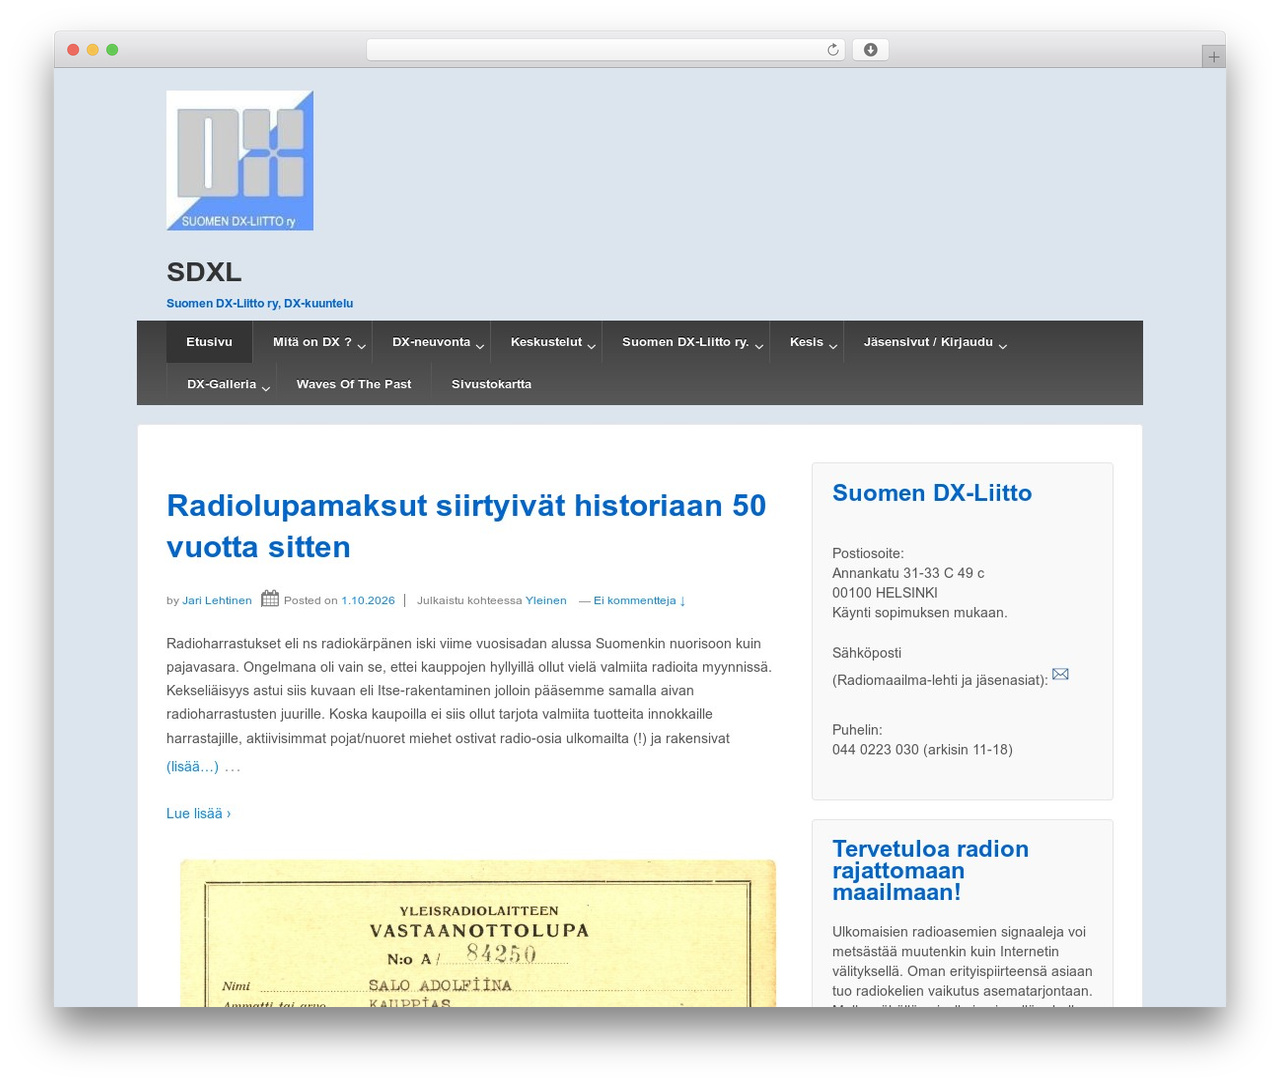Click the email envelope icon
Screen dimensions: 1280x1084
click(x=1060, y=674)
